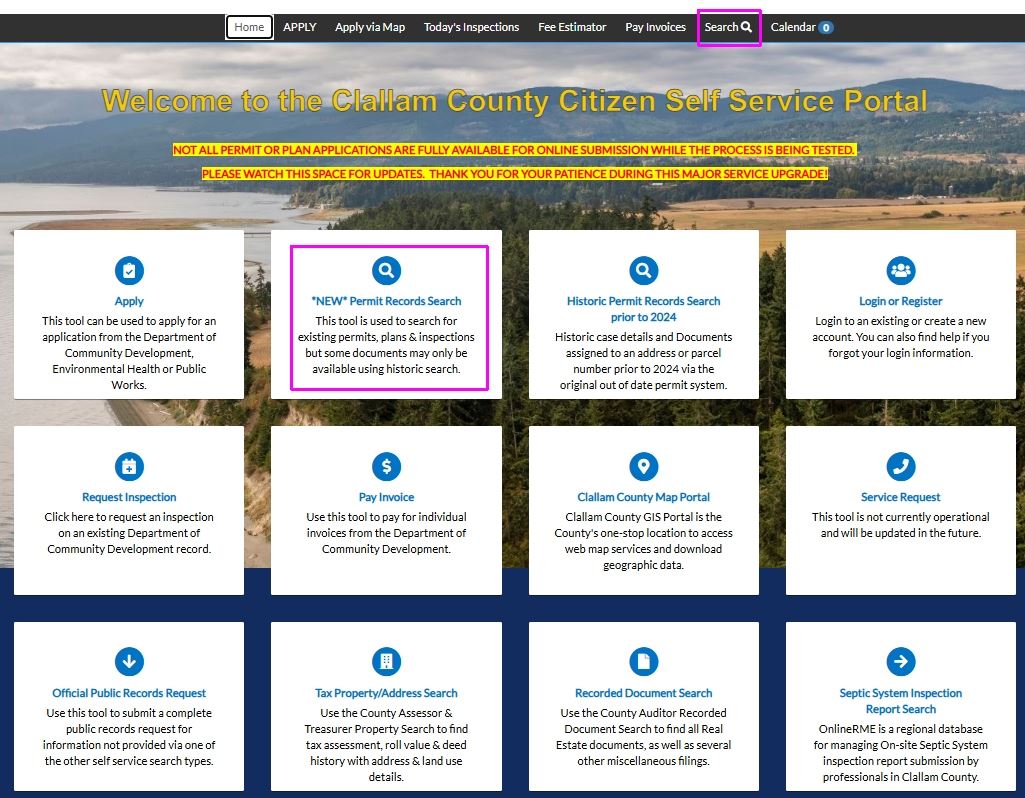Image resolution: width=1025 pixels, height=798 pixels.
Task: Click the Tax Property/Address Search building icon
Action: tap(386, 661)
